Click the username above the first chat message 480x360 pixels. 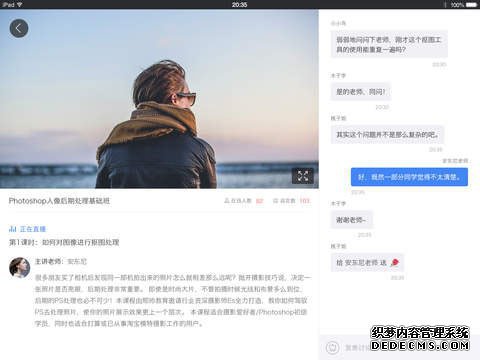pos(338,23)
